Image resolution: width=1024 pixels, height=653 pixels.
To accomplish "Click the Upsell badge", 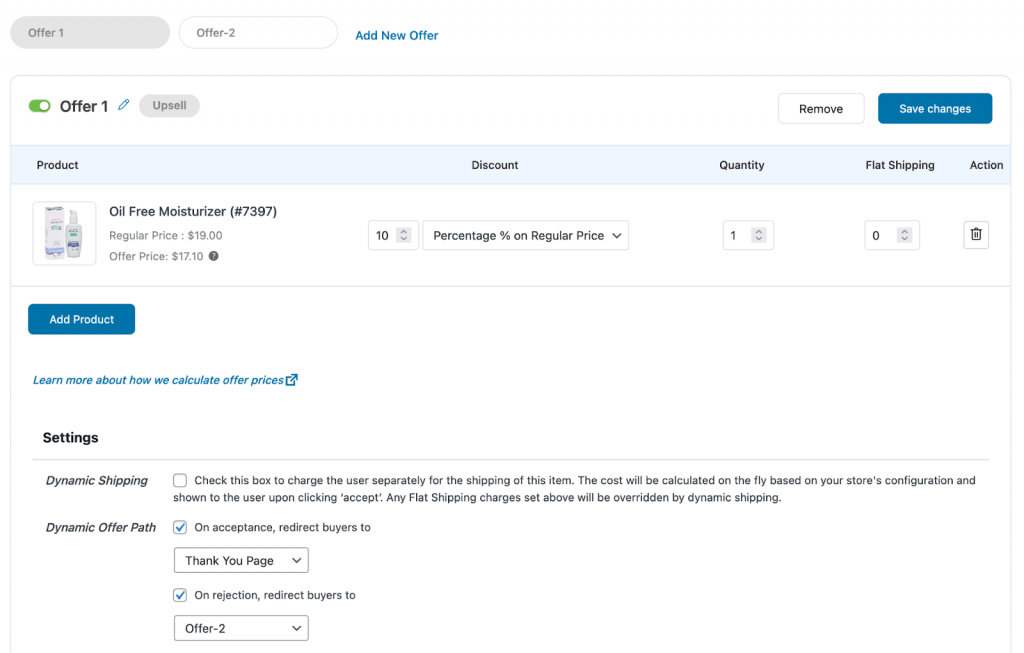I will [169, 106].
